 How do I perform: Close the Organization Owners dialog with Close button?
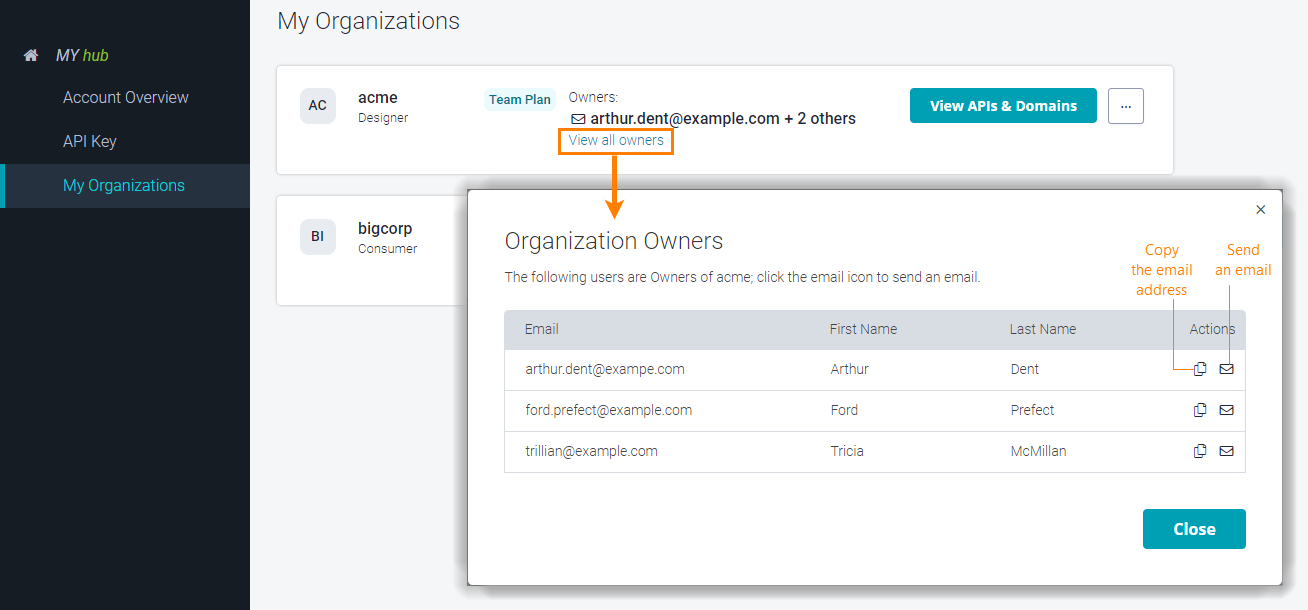1194,529
